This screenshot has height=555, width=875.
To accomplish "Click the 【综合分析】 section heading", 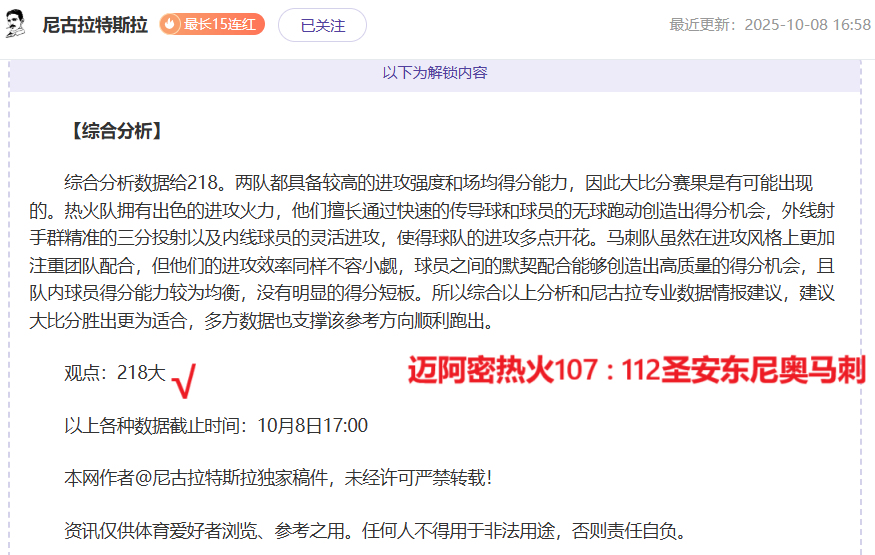I will pyautogui.click(x=113, y=131).
